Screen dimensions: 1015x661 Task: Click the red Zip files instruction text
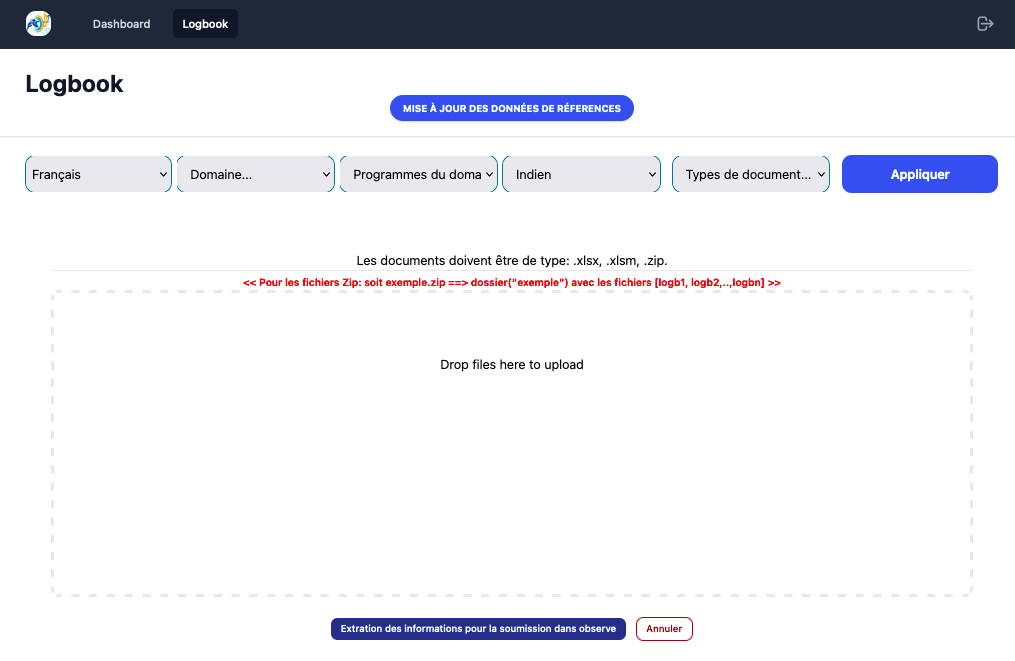[511, 283]
